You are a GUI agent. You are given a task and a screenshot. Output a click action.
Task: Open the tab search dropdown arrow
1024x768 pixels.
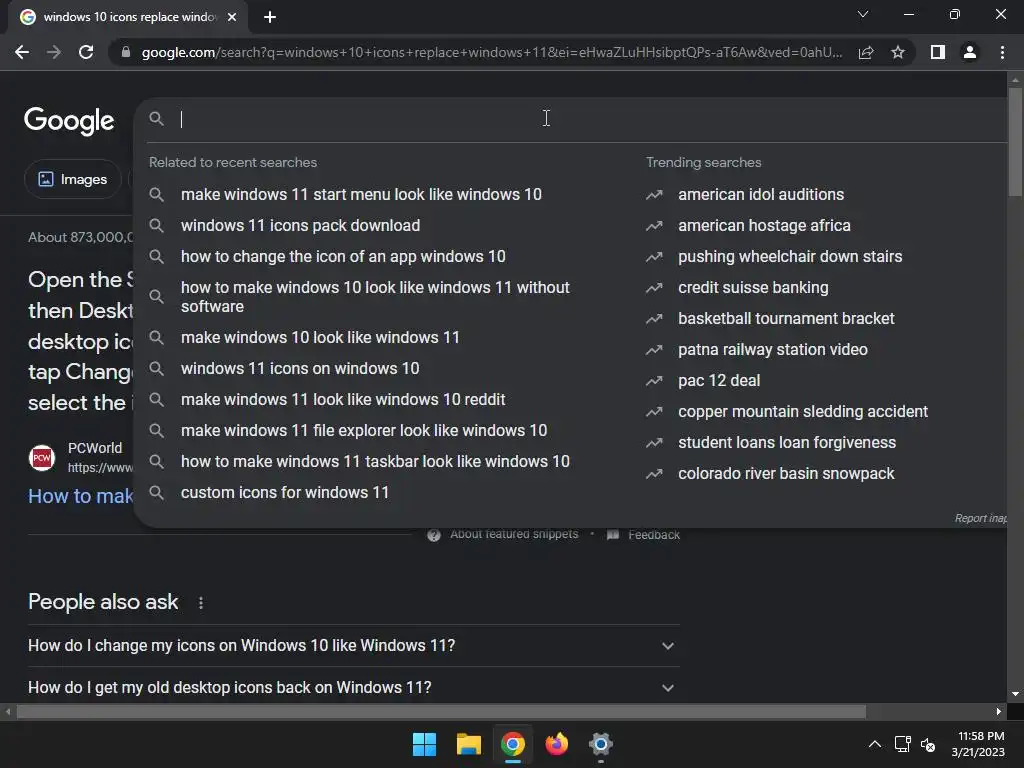863,14
